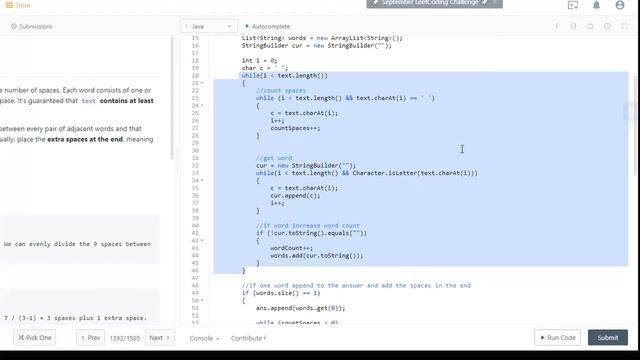
Task: Open the Store link
Action: coord(18,5)
